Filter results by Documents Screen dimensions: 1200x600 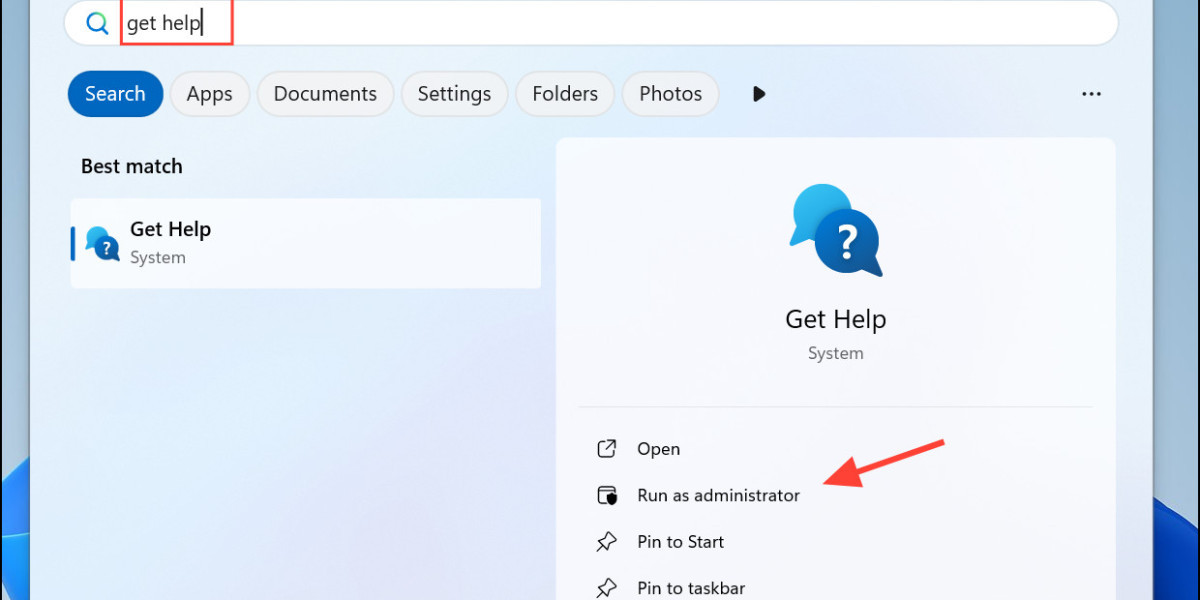[x=325, y=94]
